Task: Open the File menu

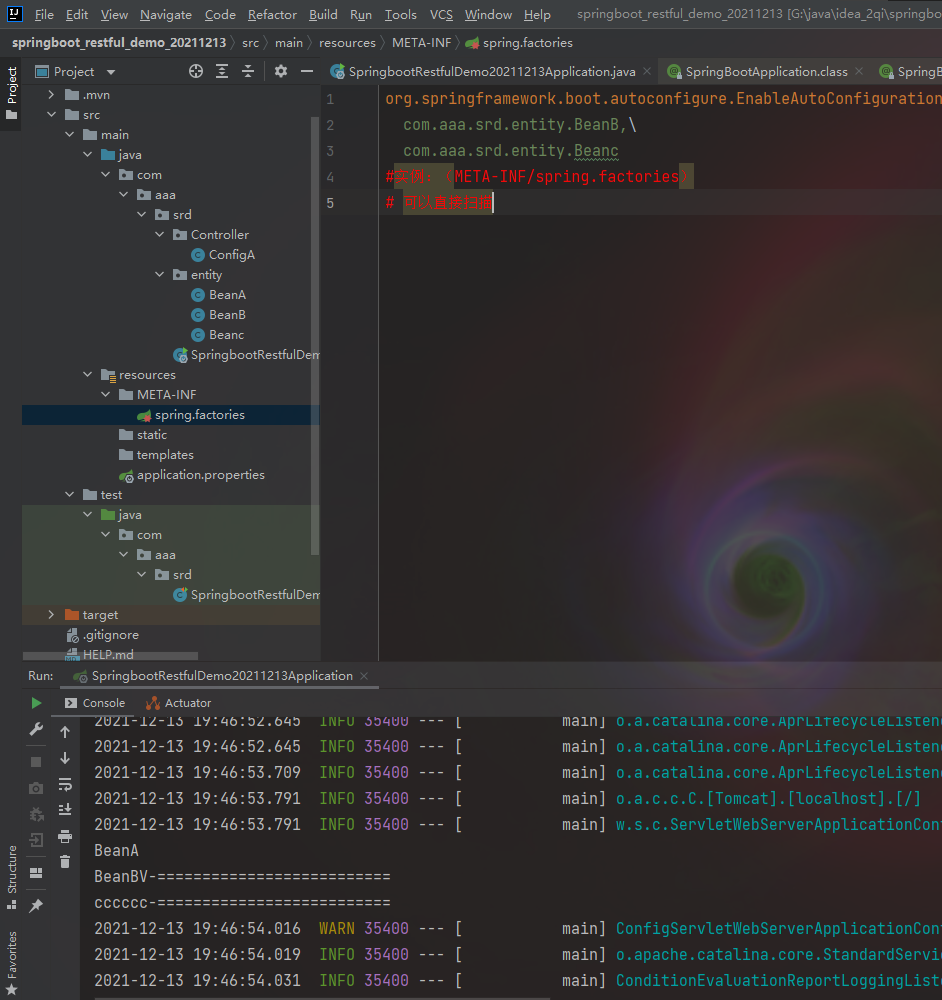Action: (44, 15)
